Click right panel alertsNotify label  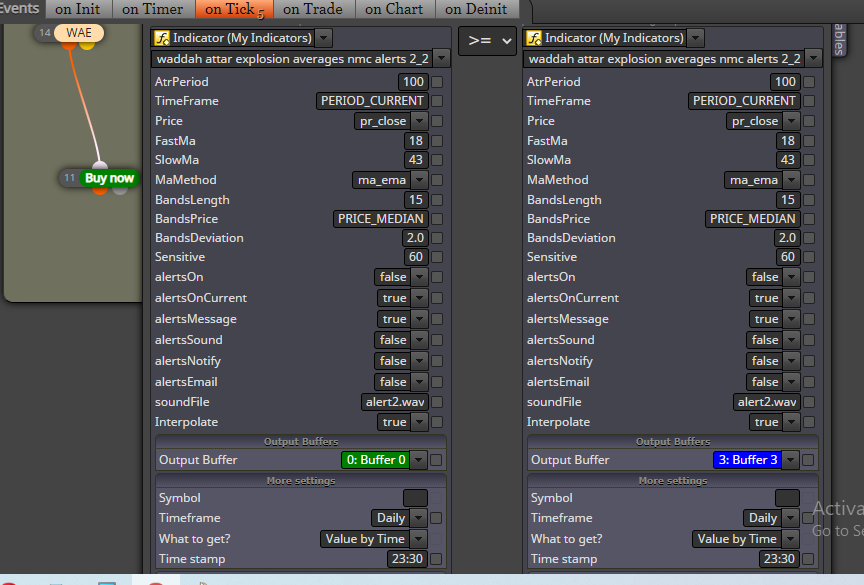coord(560,361)
